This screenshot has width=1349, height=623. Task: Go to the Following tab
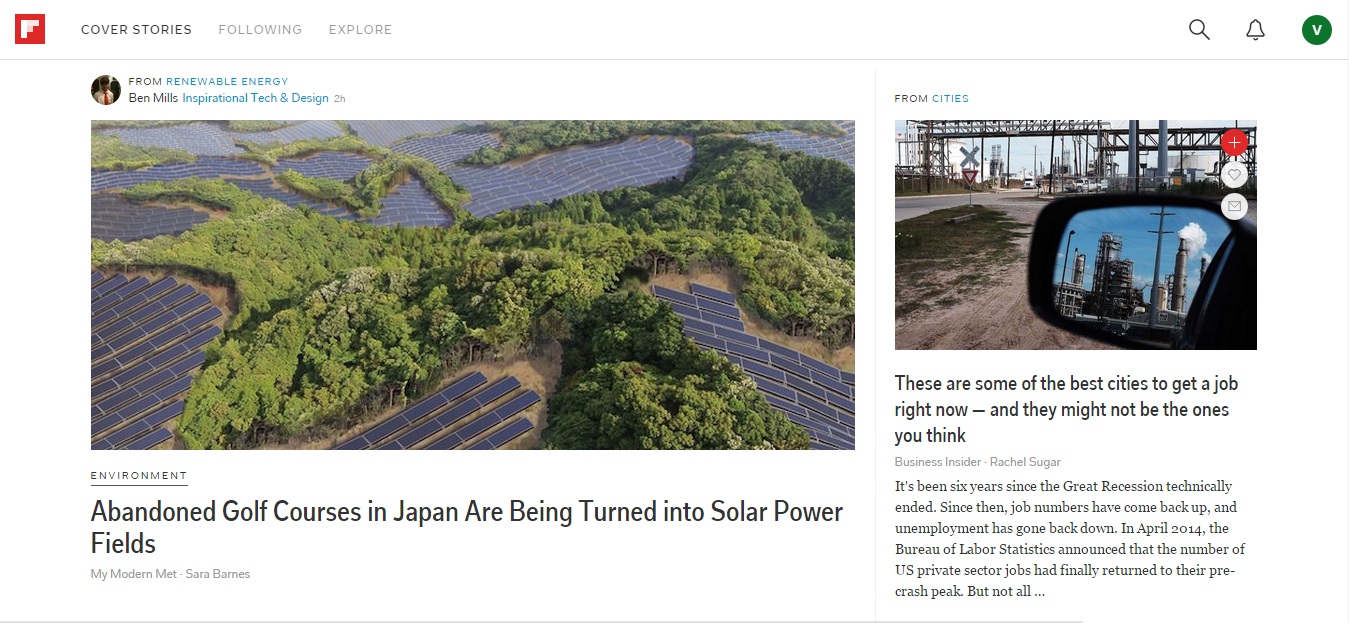(x=260, y=30)
